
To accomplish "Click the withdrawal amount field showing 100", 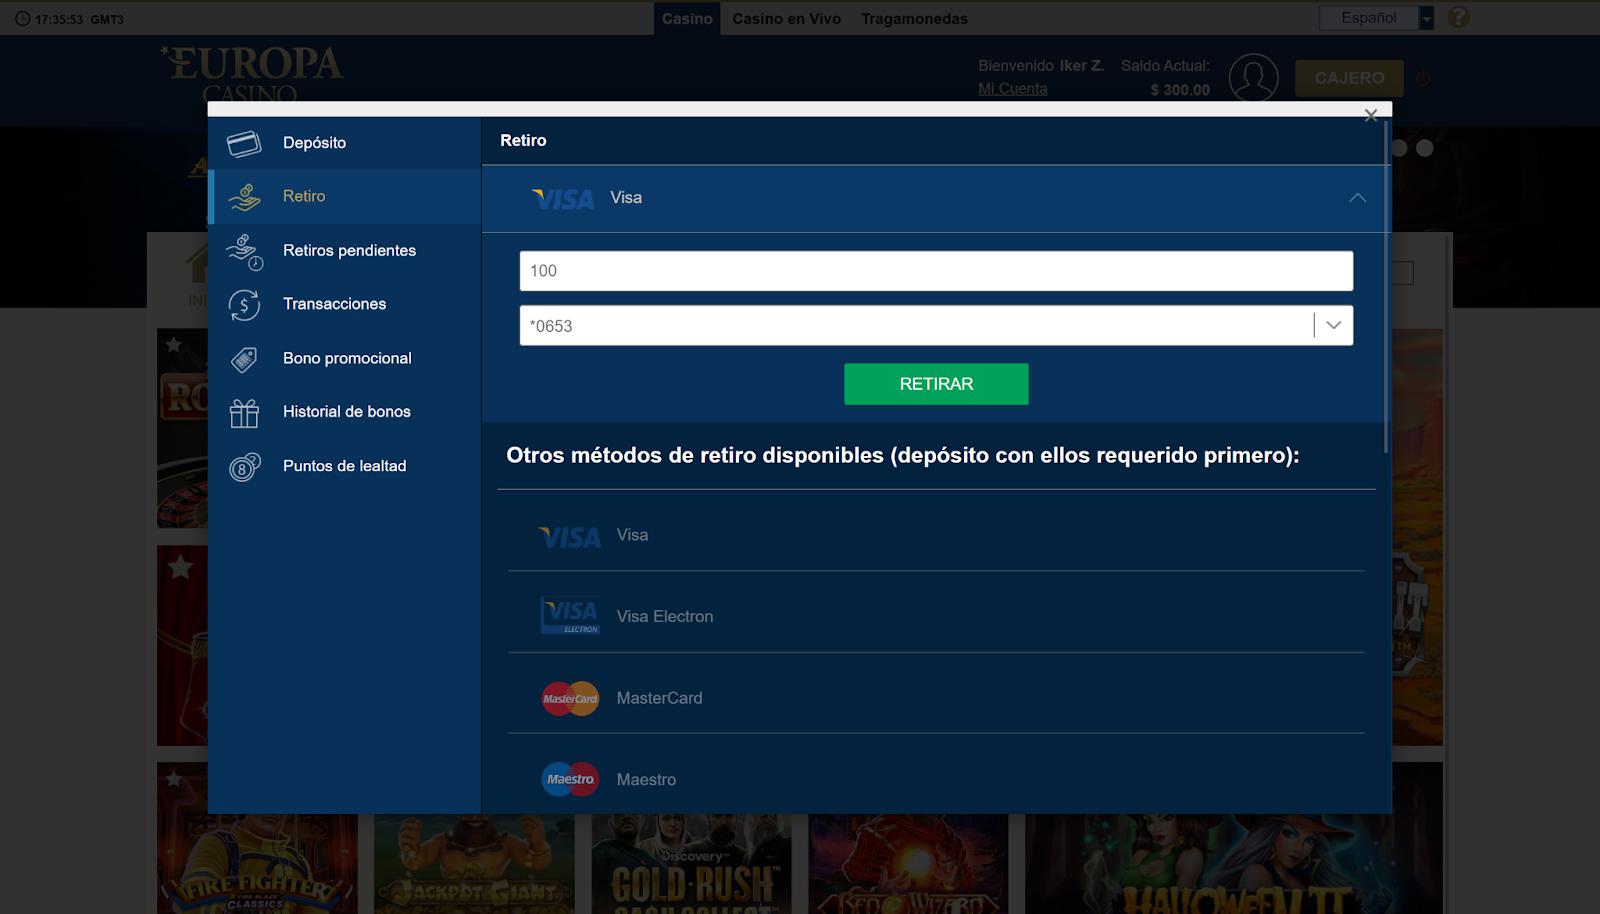I will [936, 271].
